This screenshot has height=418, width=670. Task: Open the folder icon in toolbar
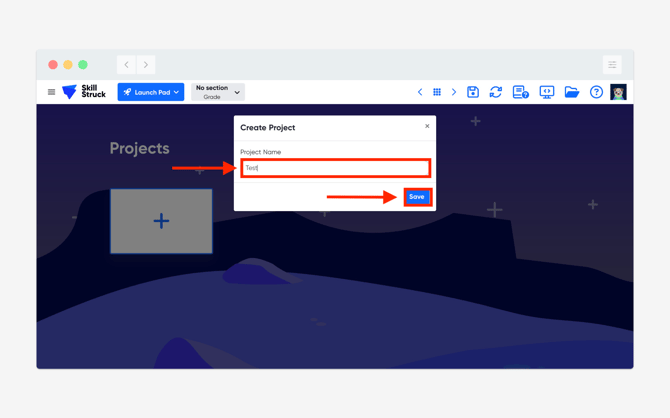pyautogui.click(x=572, y=92)
